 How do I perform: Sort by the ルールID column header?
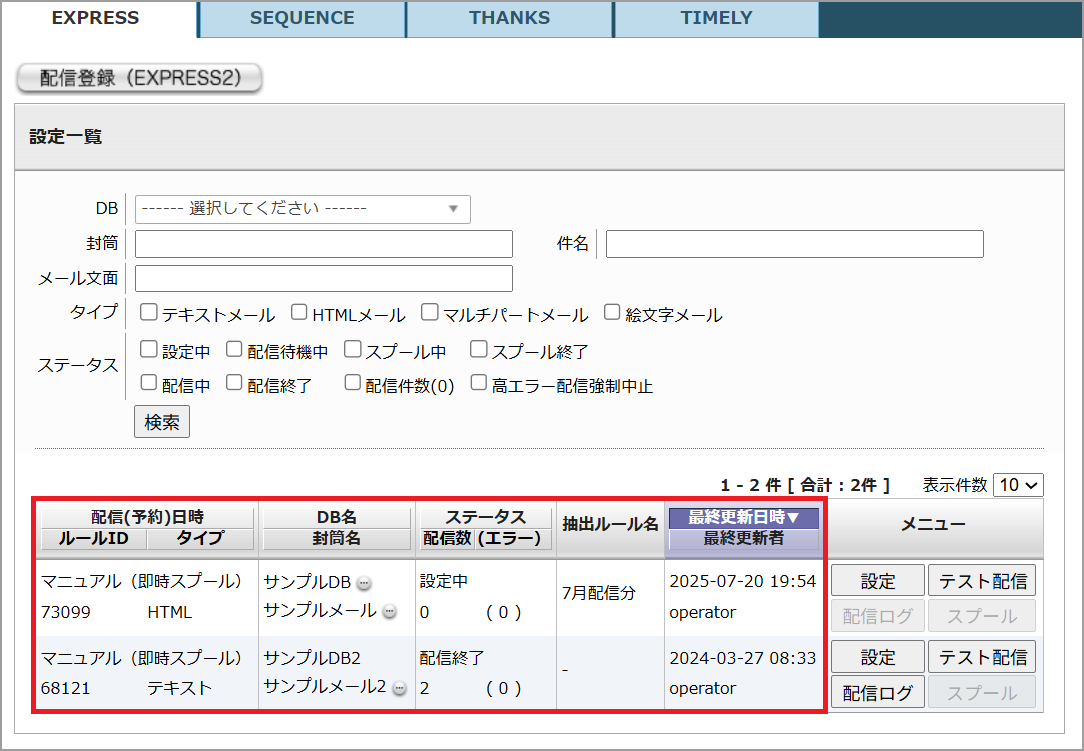pos(93,539)
